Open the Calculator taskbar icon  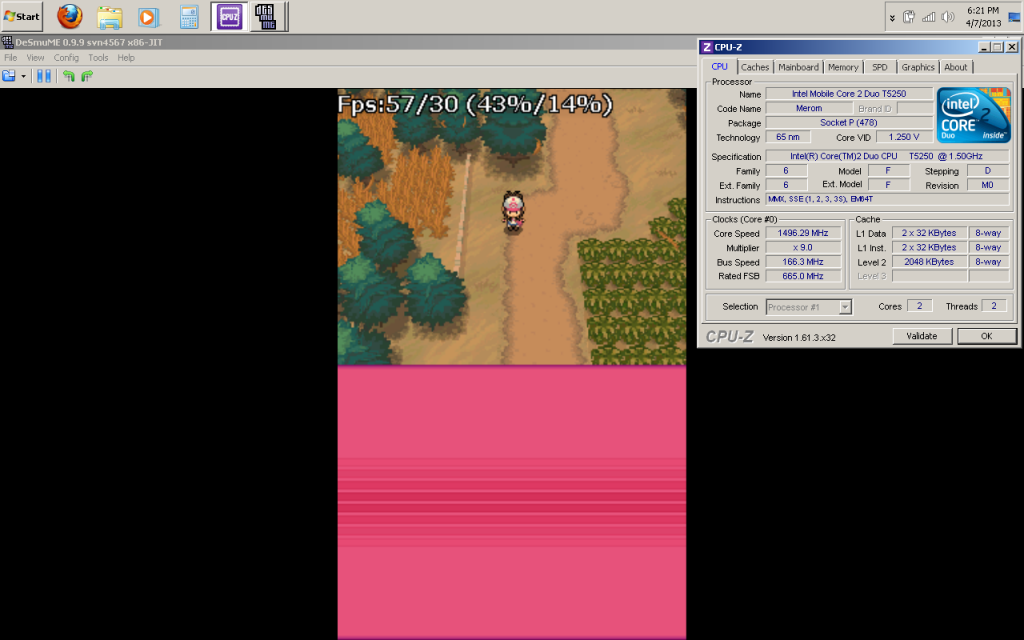(x=188, y=16)
